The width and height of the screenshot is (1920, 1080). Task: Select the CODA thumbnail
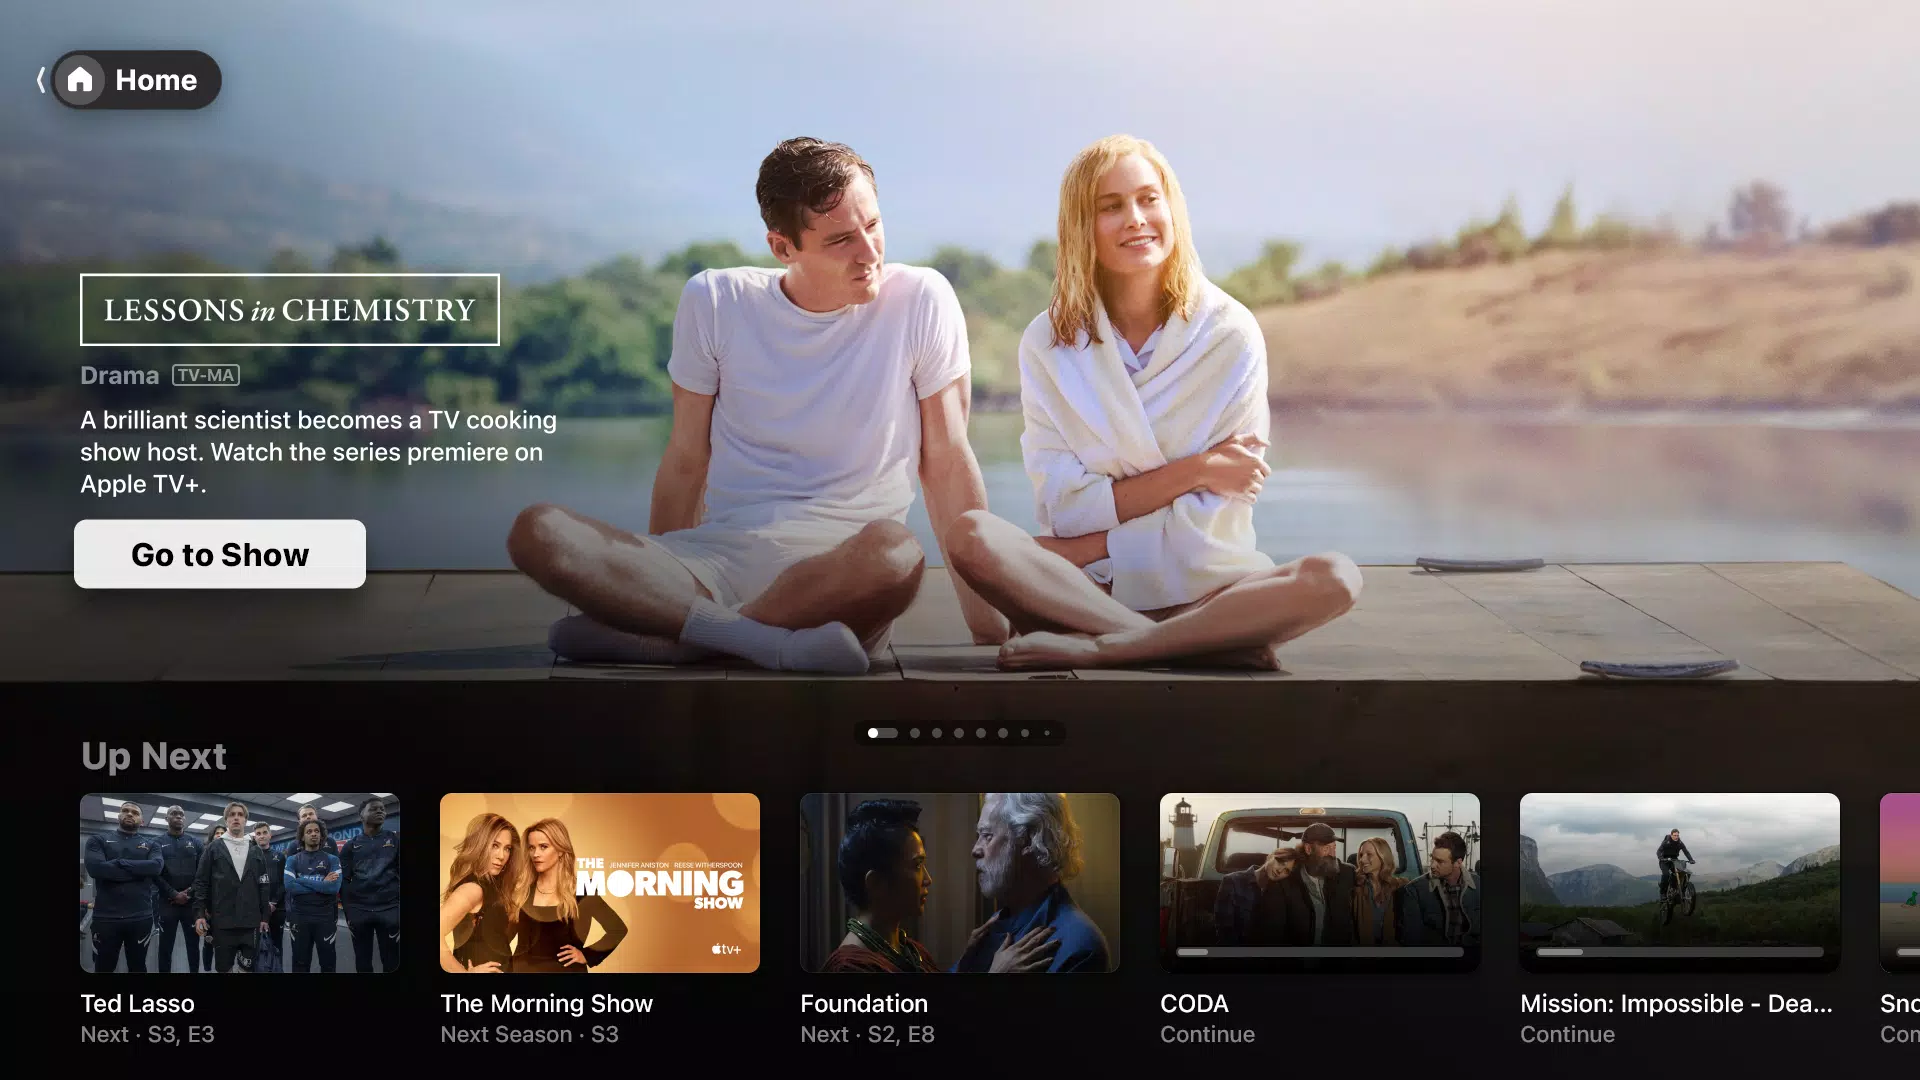pyautogui.click(x=1319, y=882)
